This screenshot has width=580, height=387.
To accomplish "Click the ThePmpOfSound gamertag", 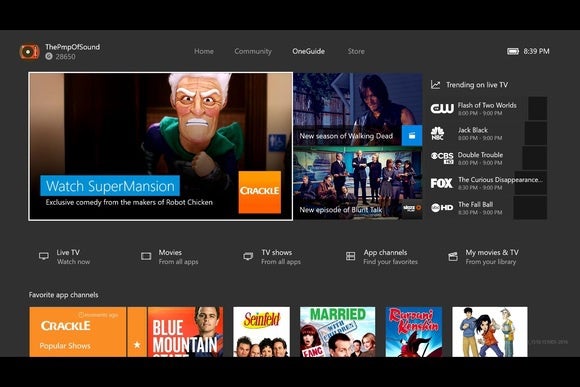I will point(72,47).
